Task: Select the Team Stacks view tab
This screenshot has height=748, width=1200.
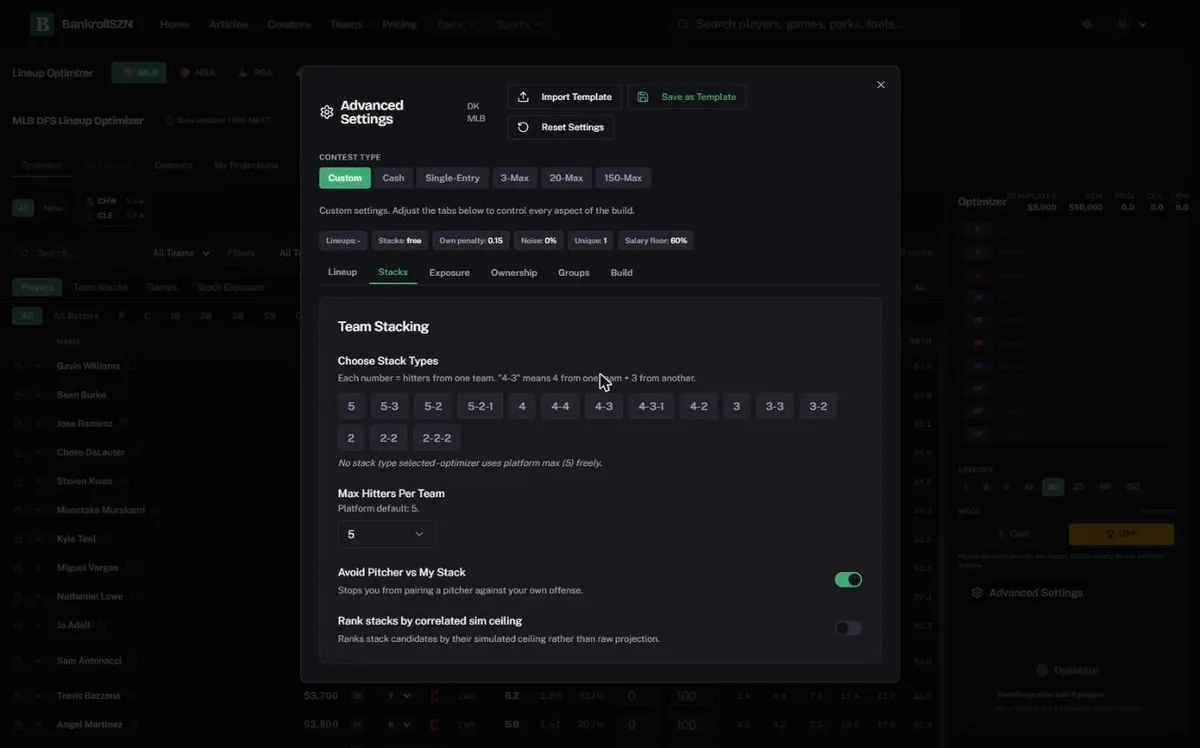Action: click(100, 287)
